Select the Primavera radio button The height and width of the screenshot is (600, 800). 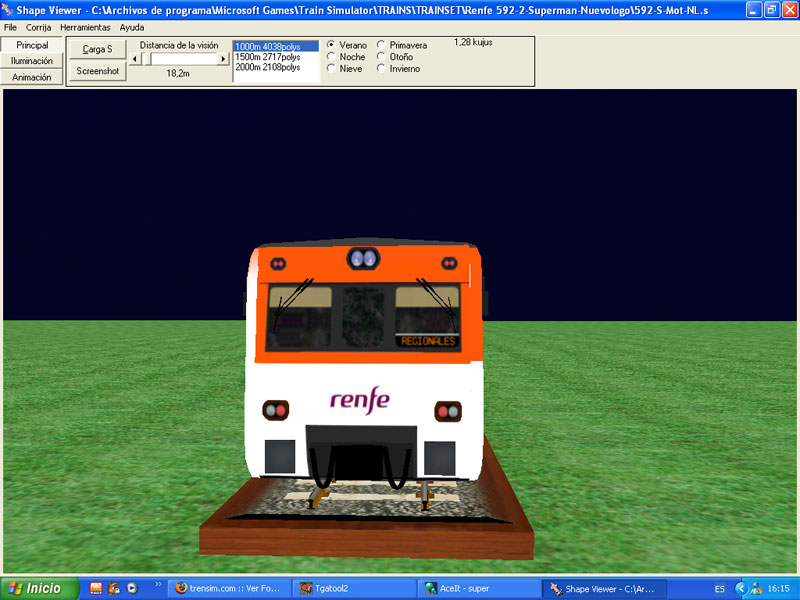pos(381,45)
